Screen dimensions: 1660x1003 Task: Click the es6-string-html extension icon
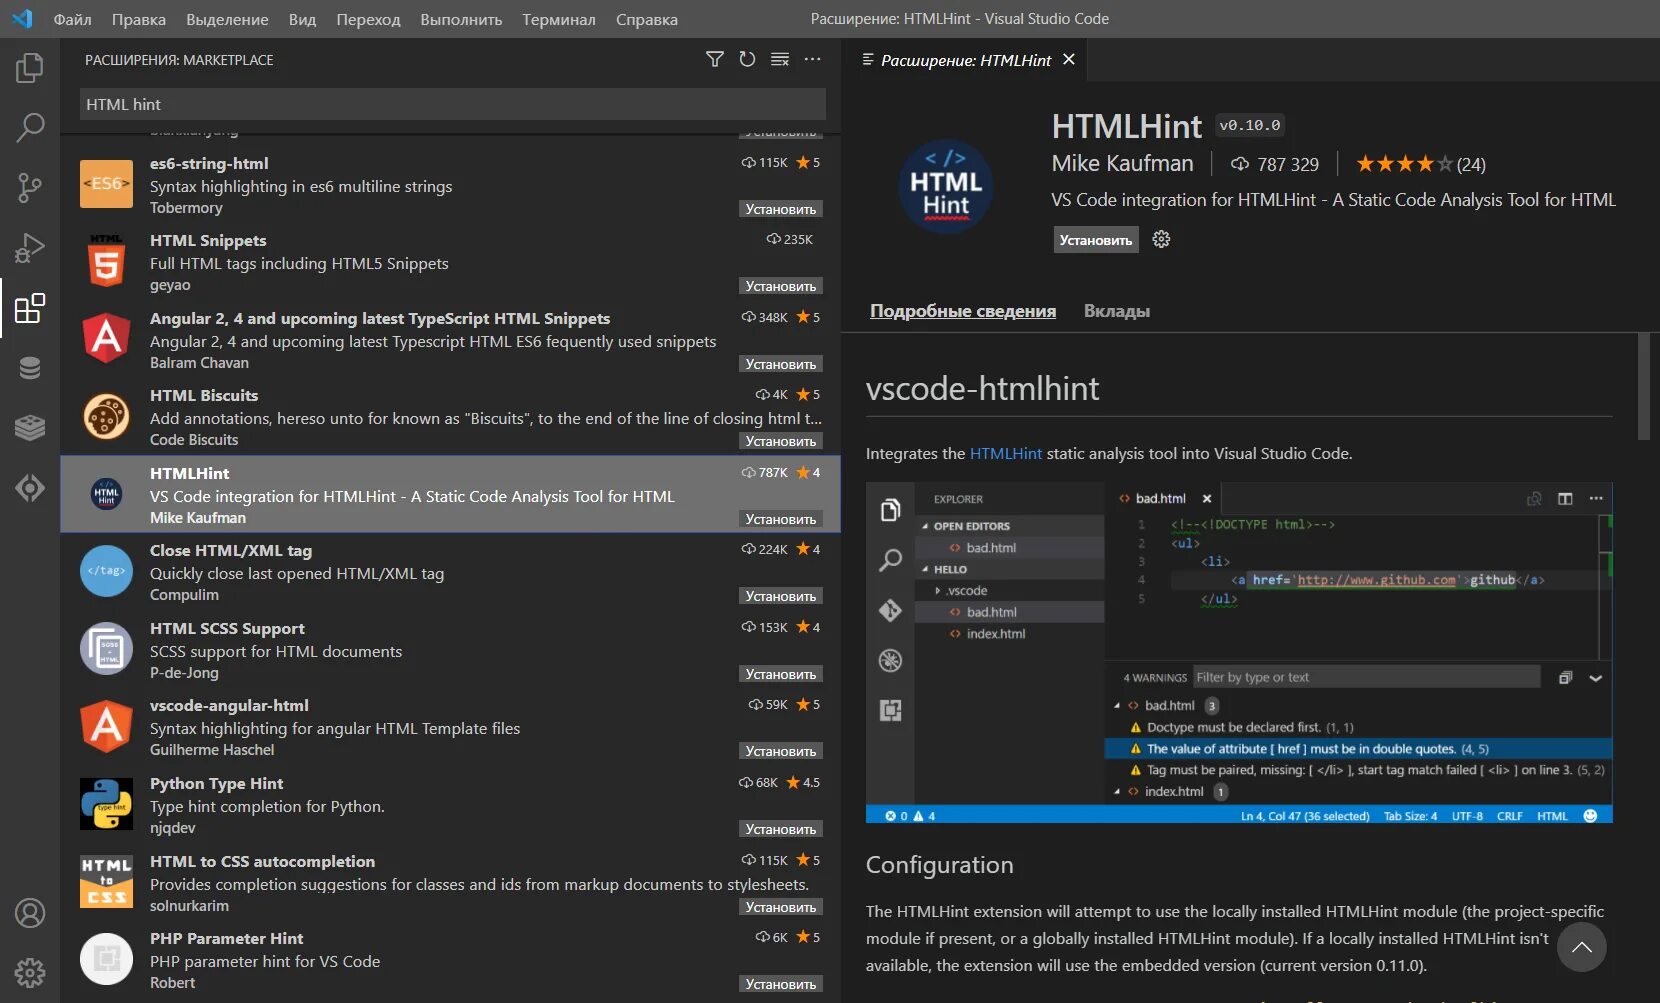point(106,184)
